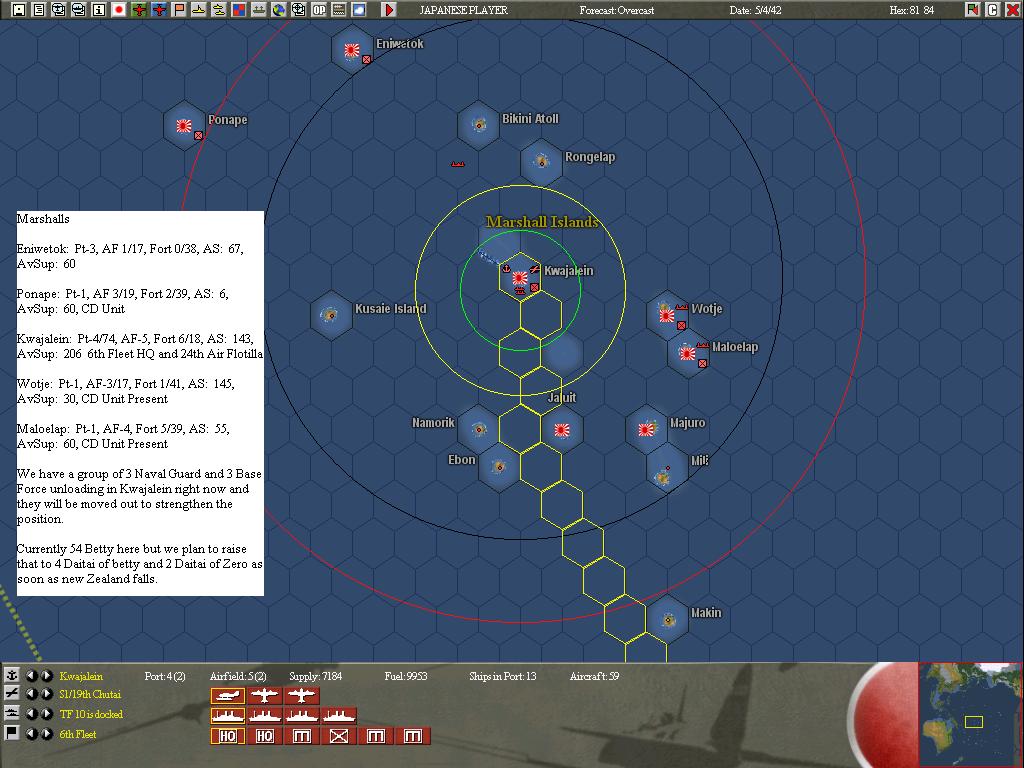Click the OP toolbar button
This screenshot has height=768, width=1024.
click(319, 10)
